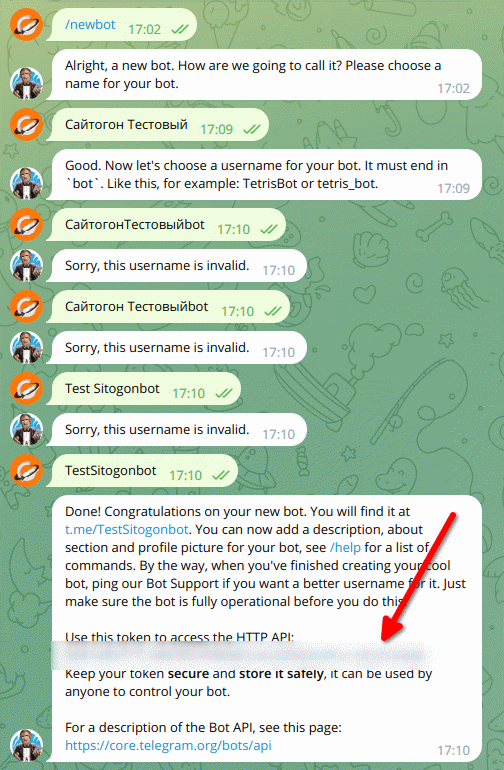The width and height of the screenshot is (504, 770).
Task: Click the /newbot command link
Action: click(90, 25)
